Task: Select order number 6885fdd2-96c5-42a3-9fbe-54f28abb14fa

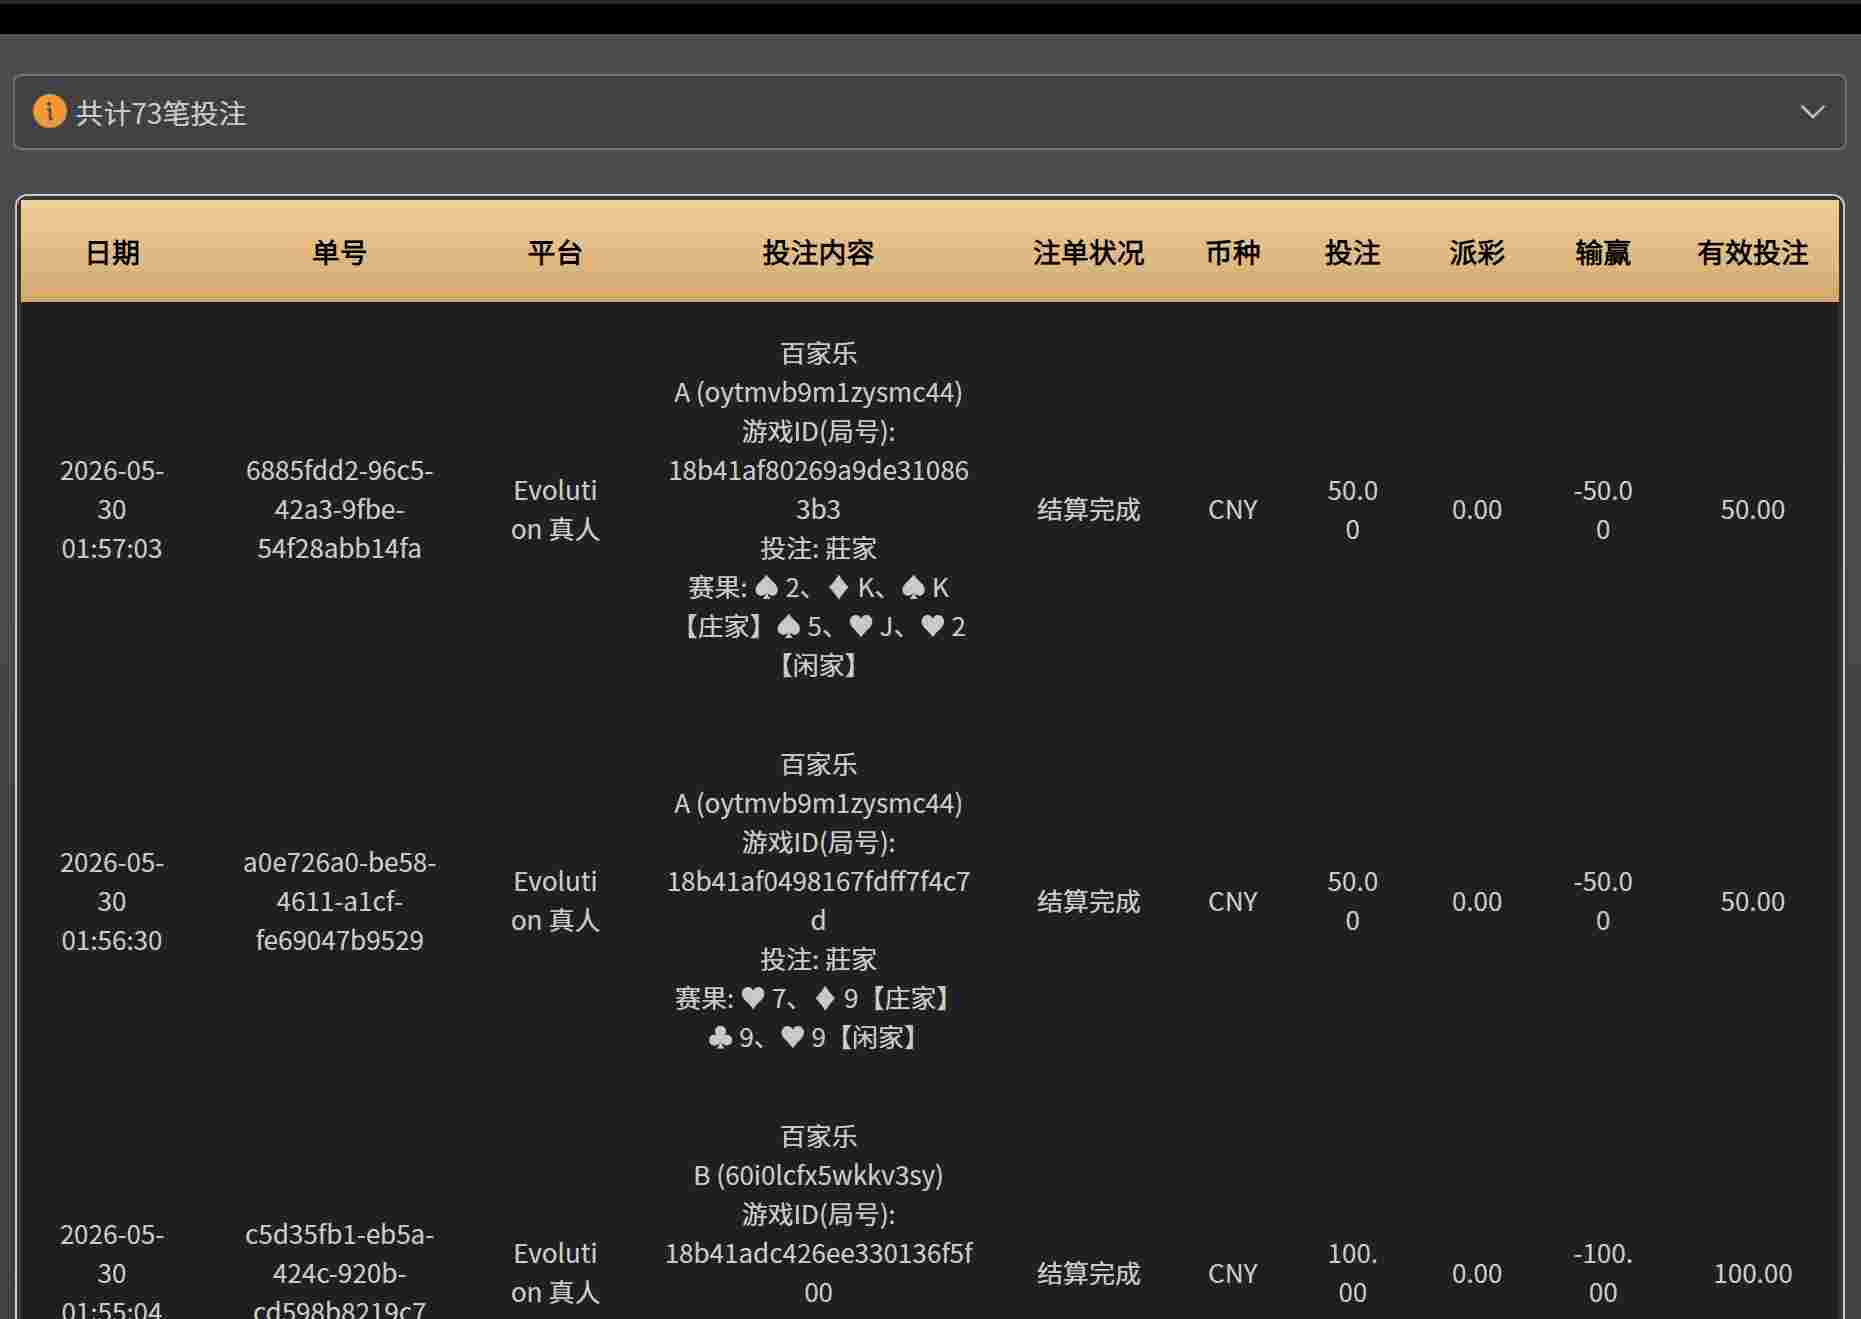Action: (340, 509)
